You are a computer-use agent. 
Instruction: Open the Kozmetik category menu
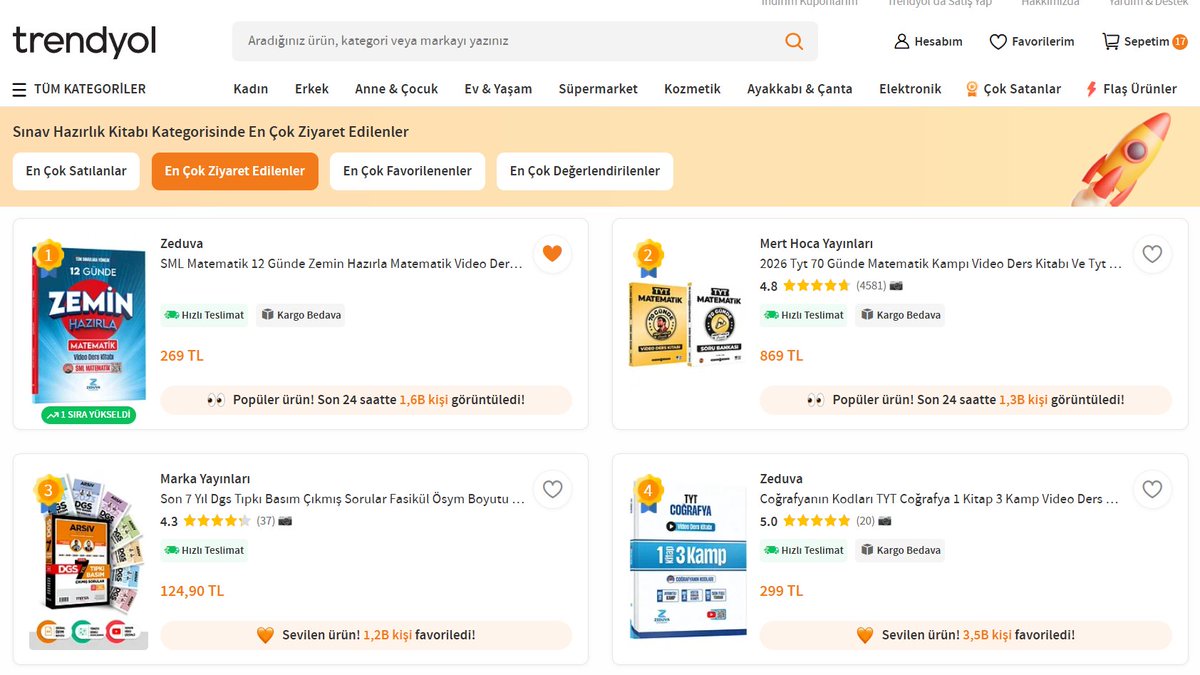pyautogui.click(x=692, y=89)
